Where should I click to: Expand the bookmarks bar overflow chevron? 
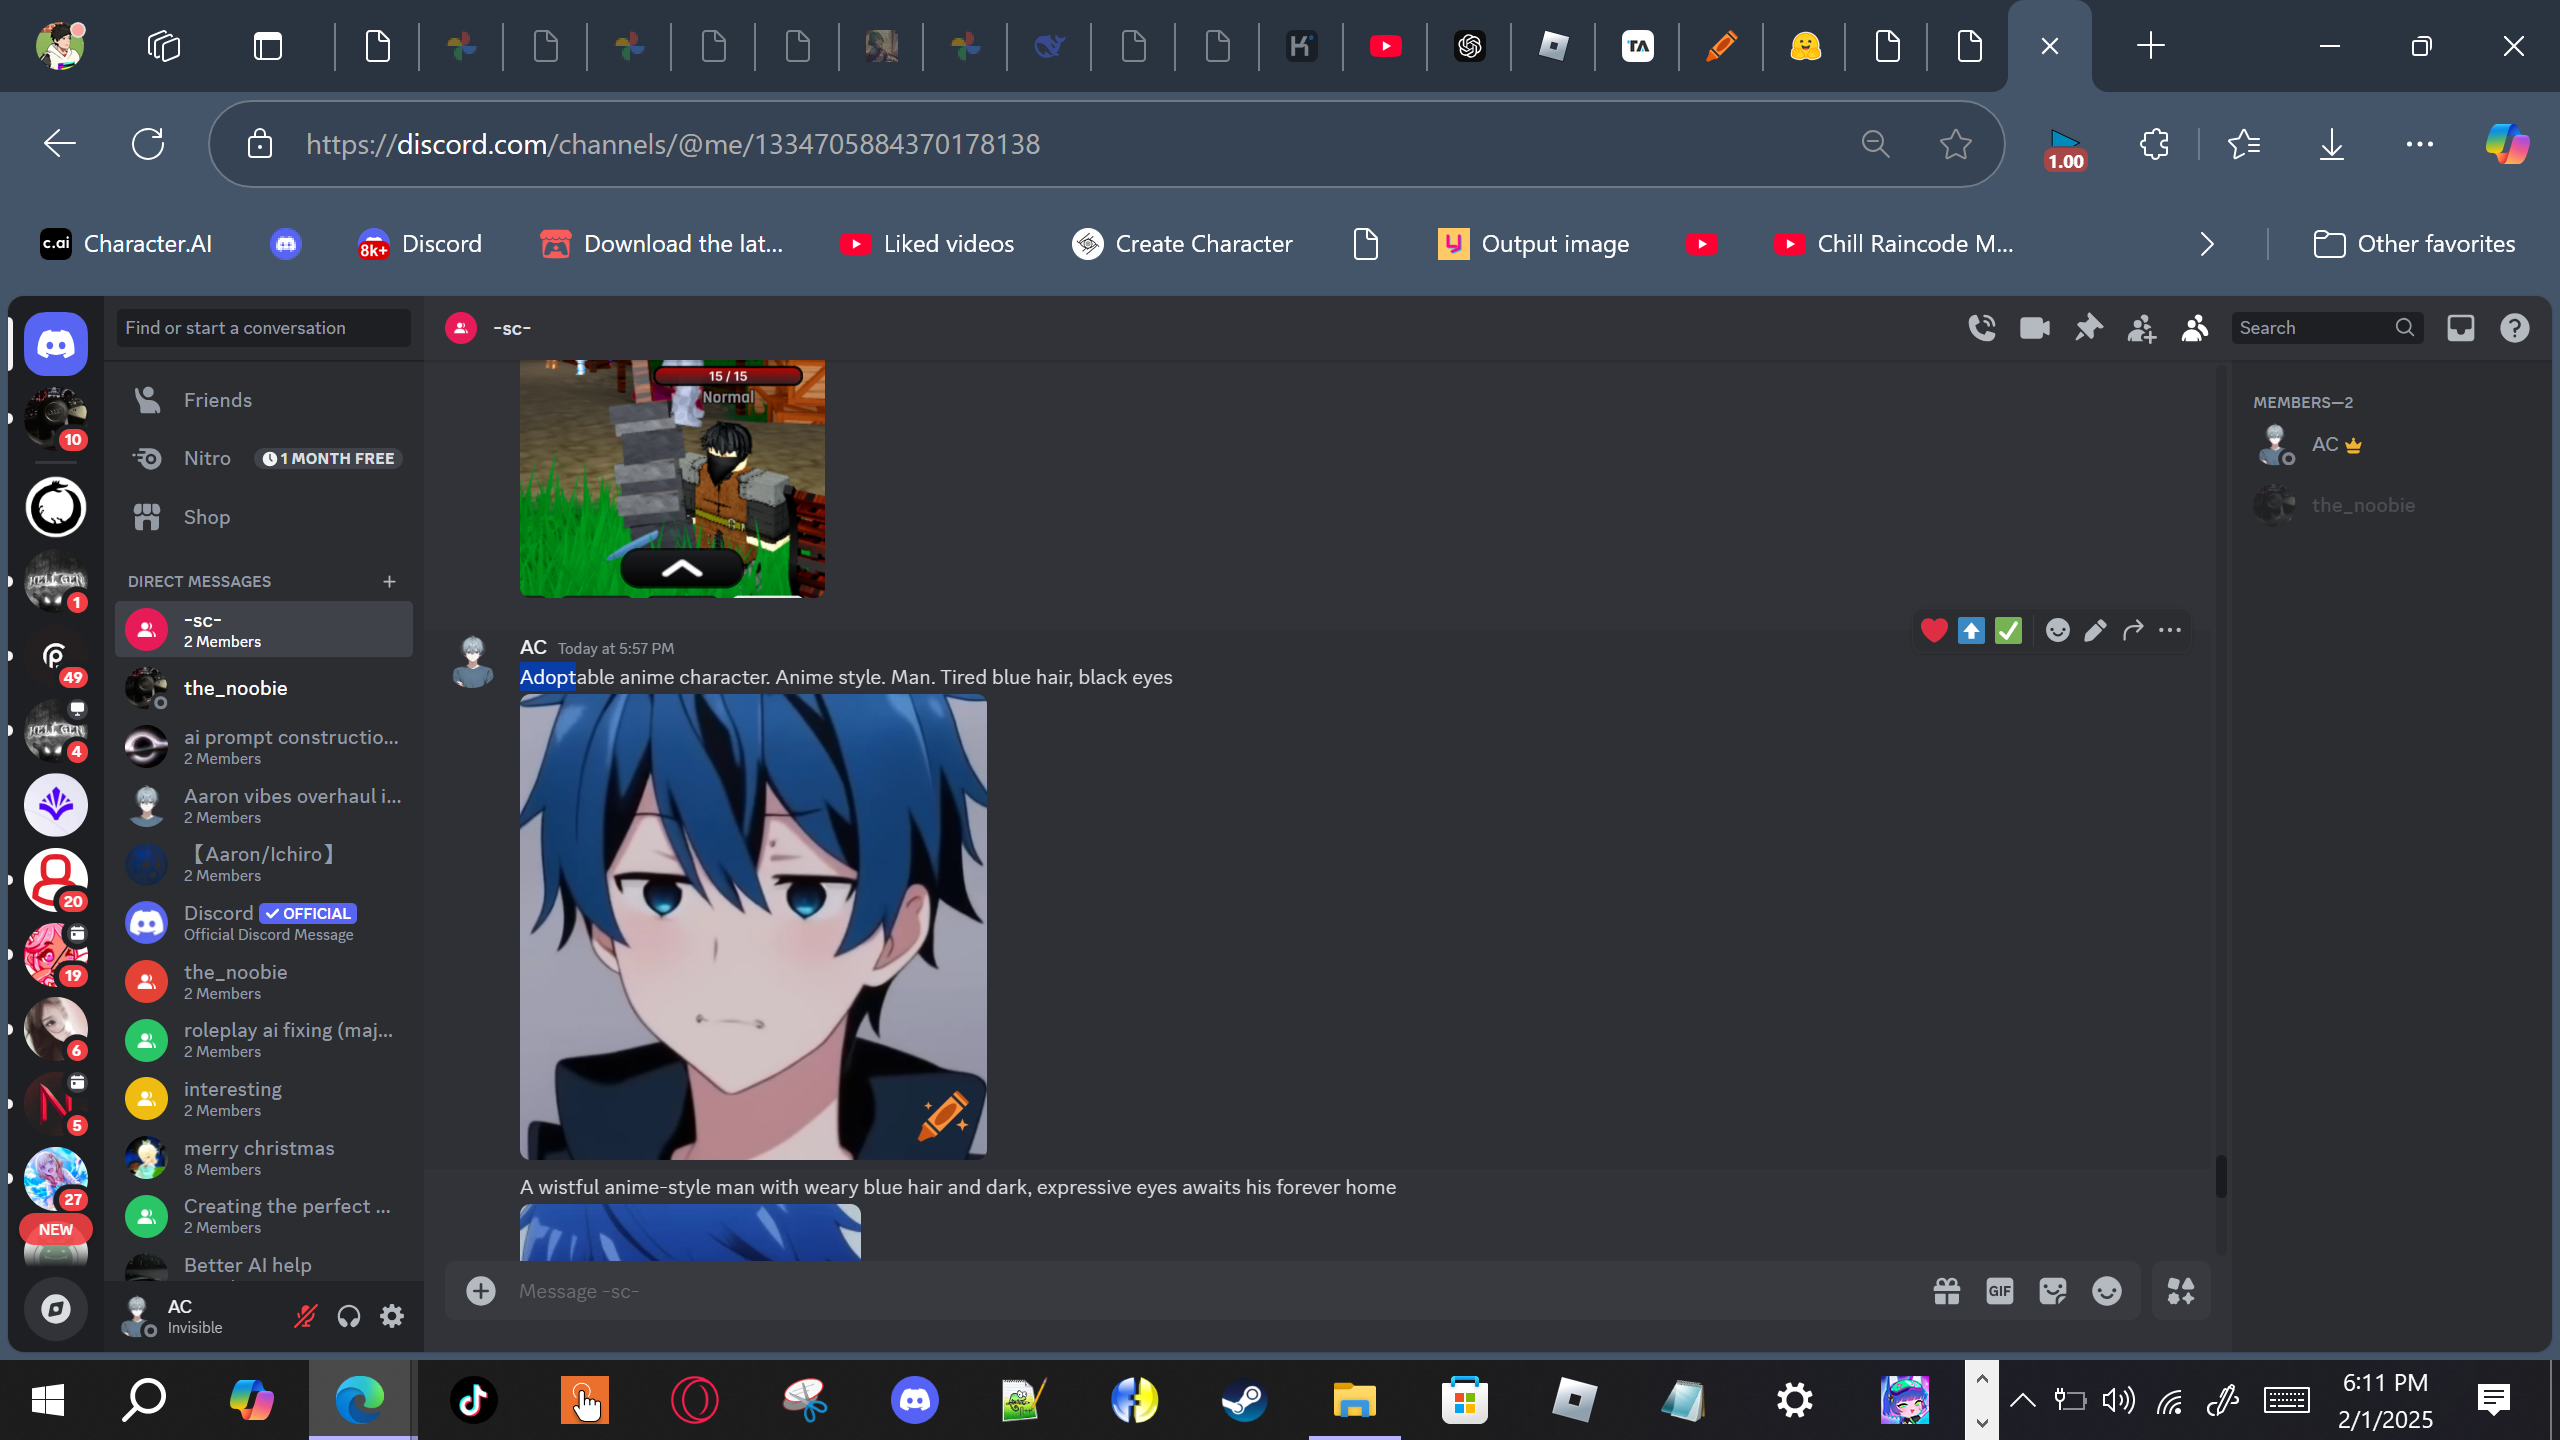2207,244
